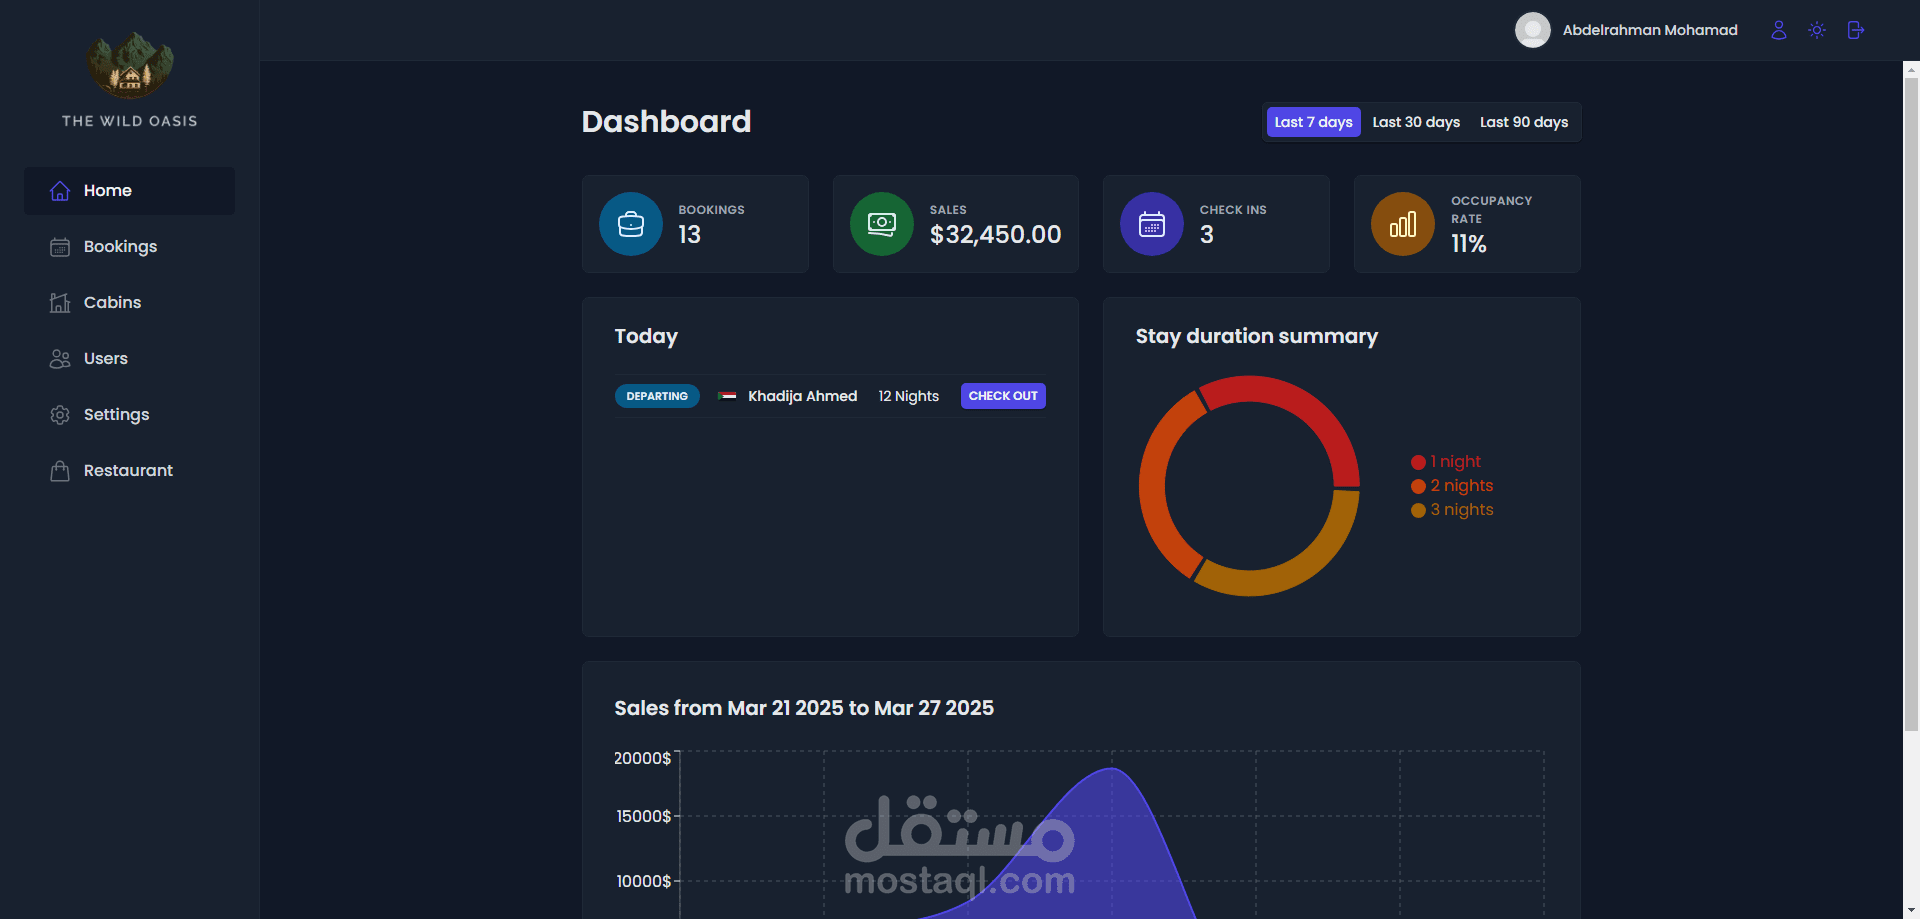The height and width of the screenshot is (919, 1920).
Task: Click the 2 nights orange legend dot
Action: (1418, 486)
